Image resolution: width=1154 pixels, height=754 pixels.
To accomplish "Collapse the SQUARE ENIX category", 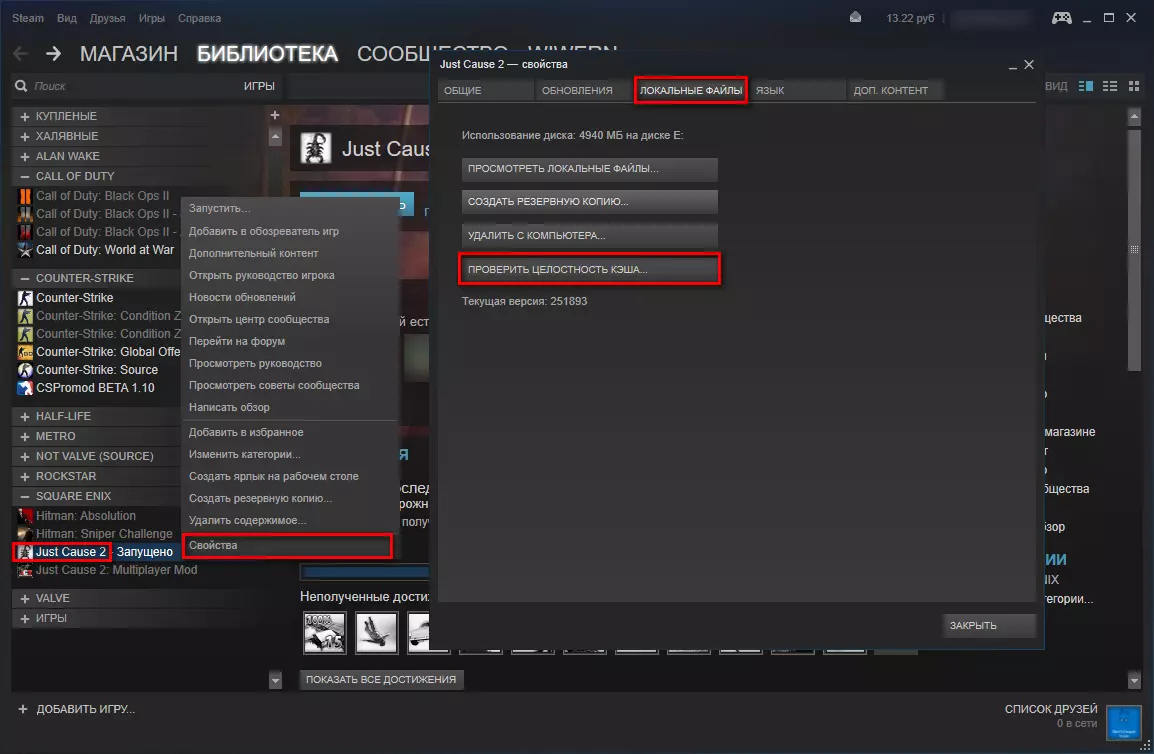I will (25, 497).
